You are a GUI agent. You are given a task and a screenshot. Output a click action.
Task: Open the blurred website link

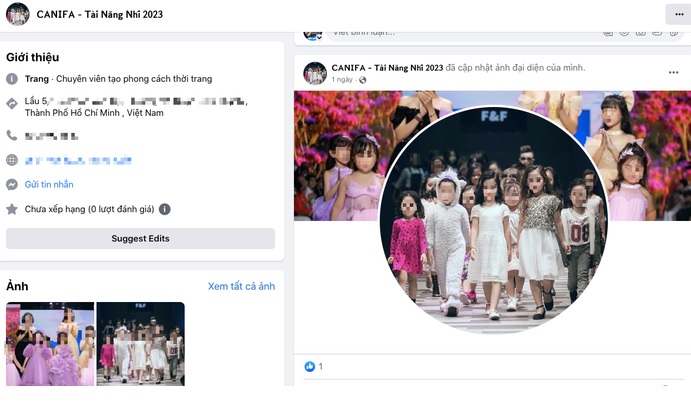point(78,160)
